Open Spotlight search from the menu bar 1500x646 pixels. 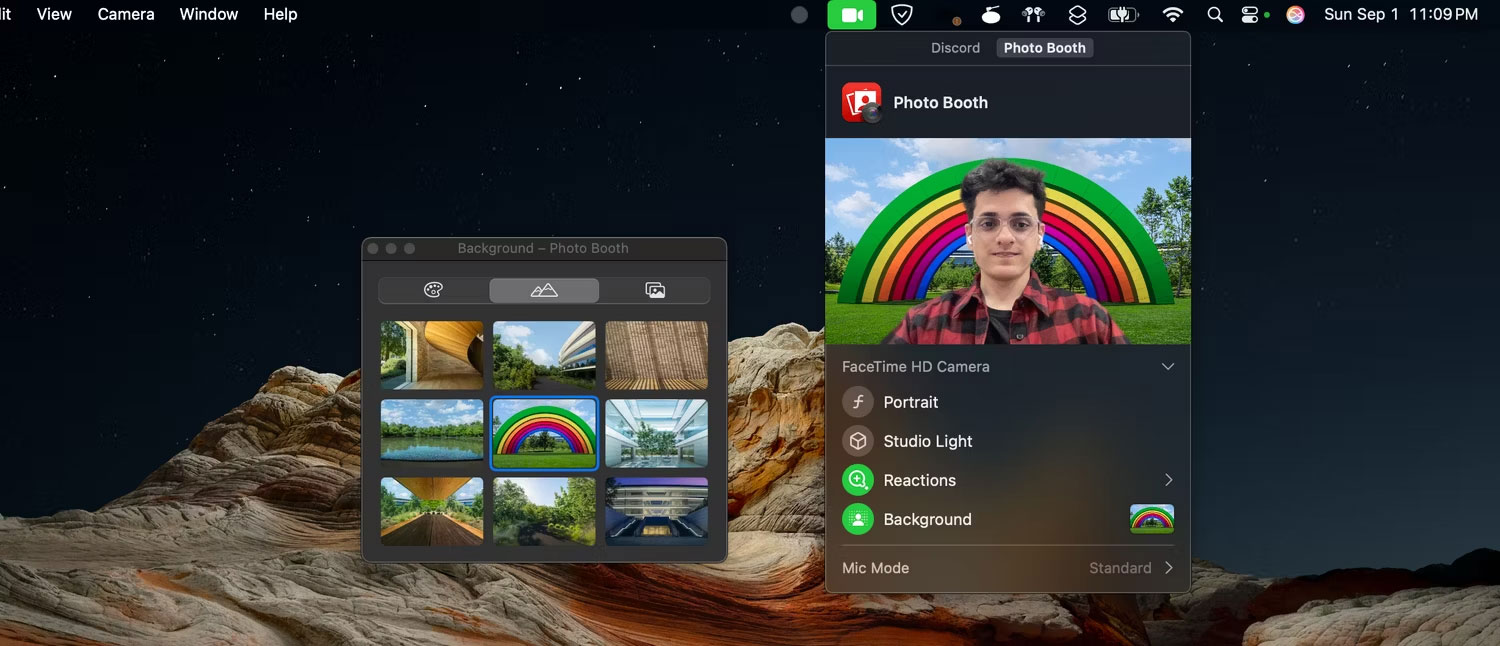click(1214, 14)
